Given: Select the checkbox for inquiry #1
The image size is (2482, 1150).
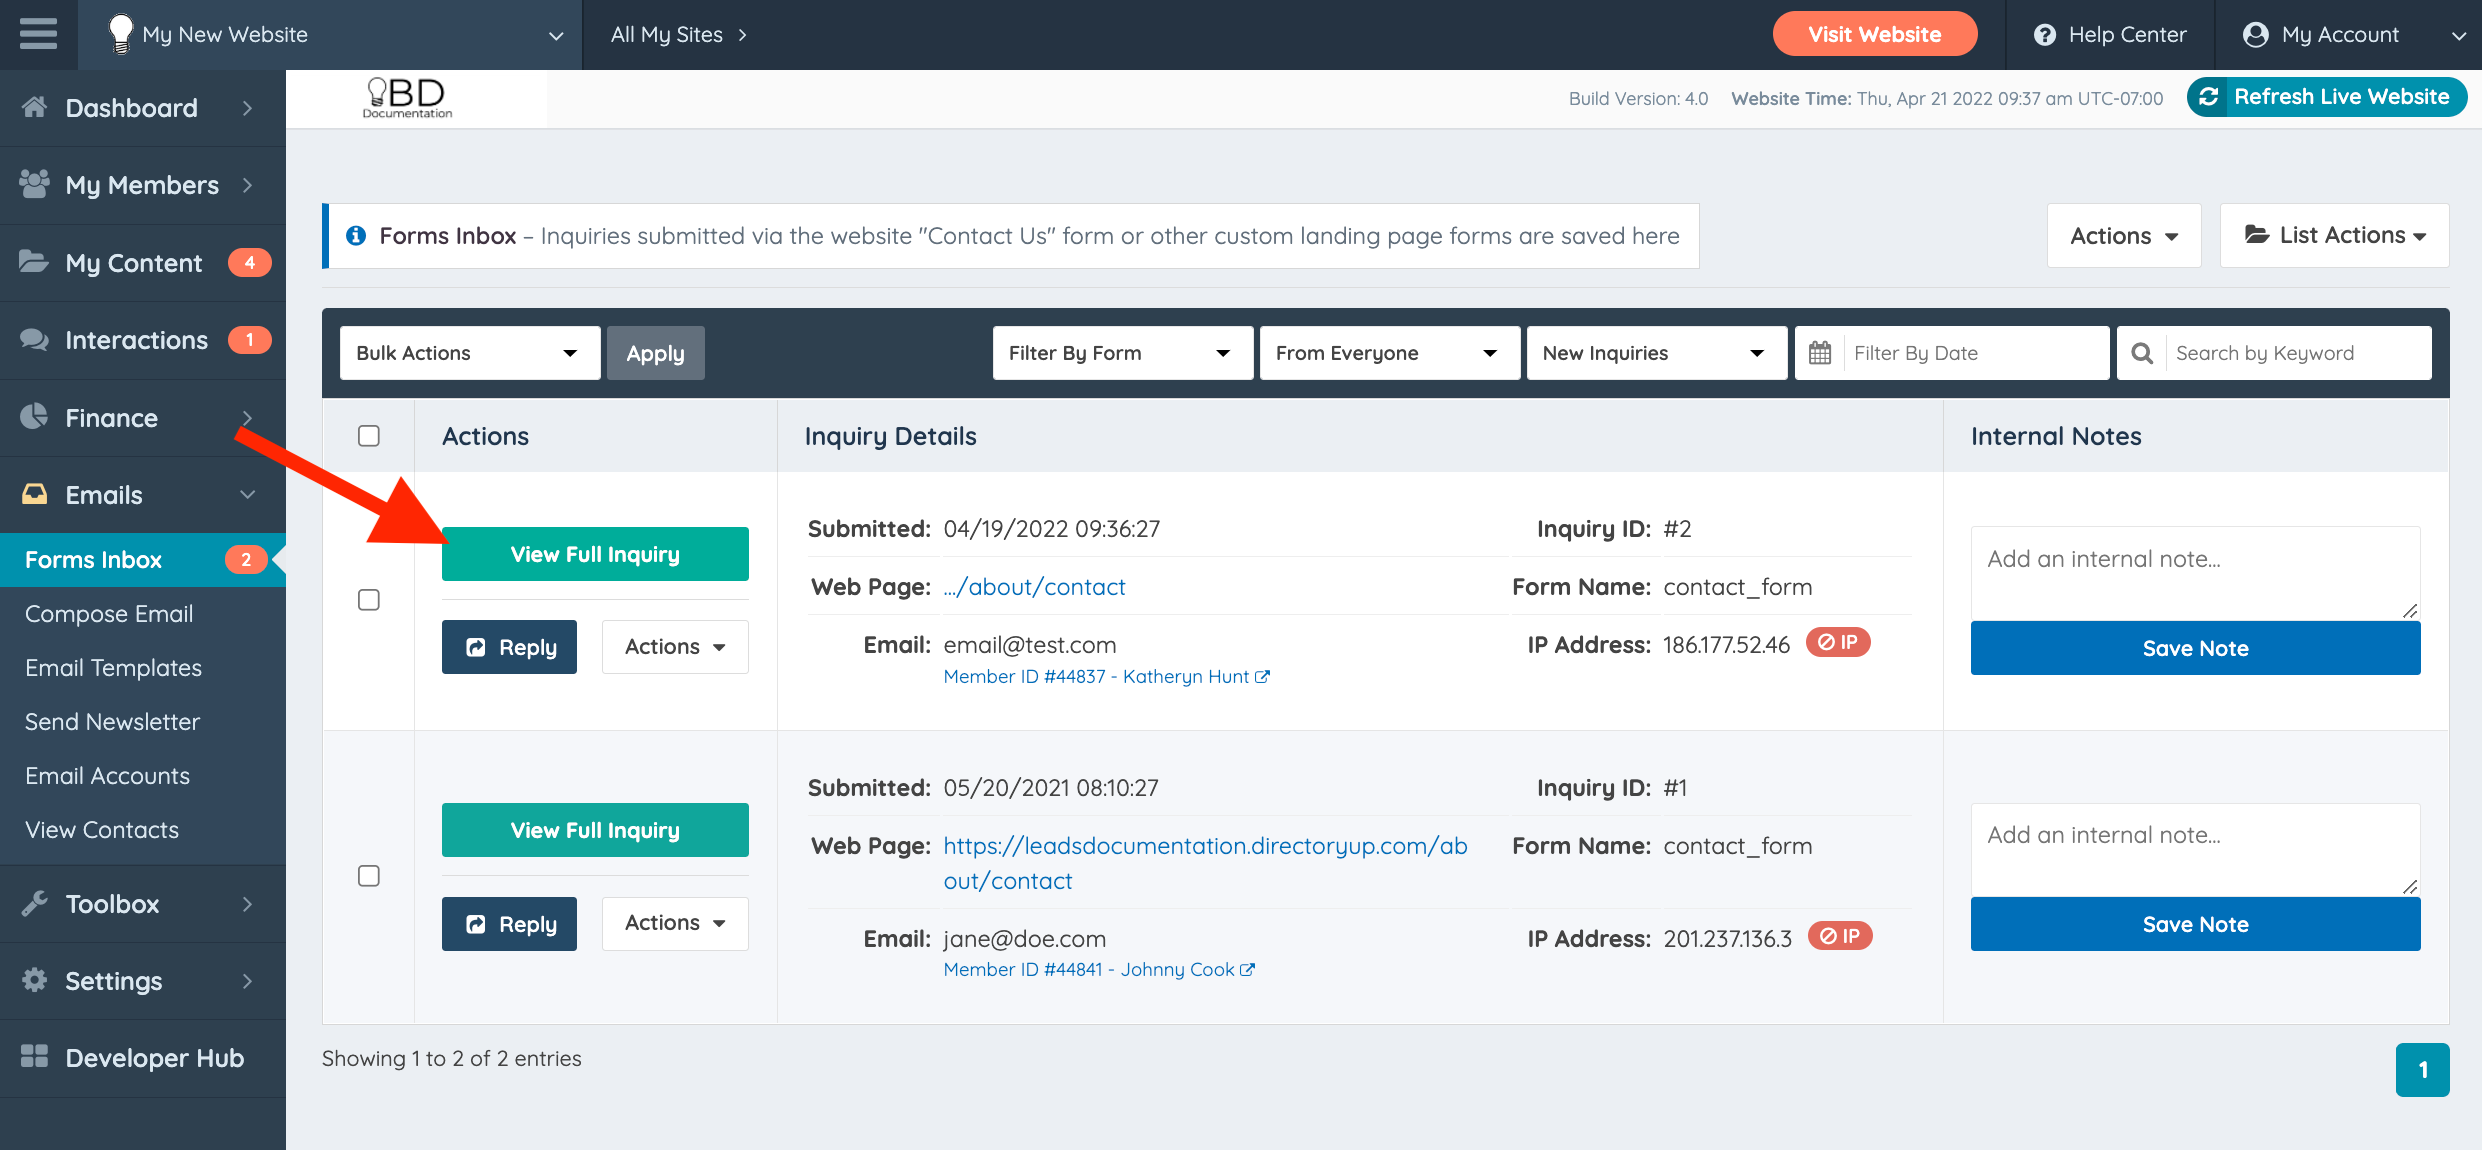Looking at the screenshot, I should click(369, 876).
